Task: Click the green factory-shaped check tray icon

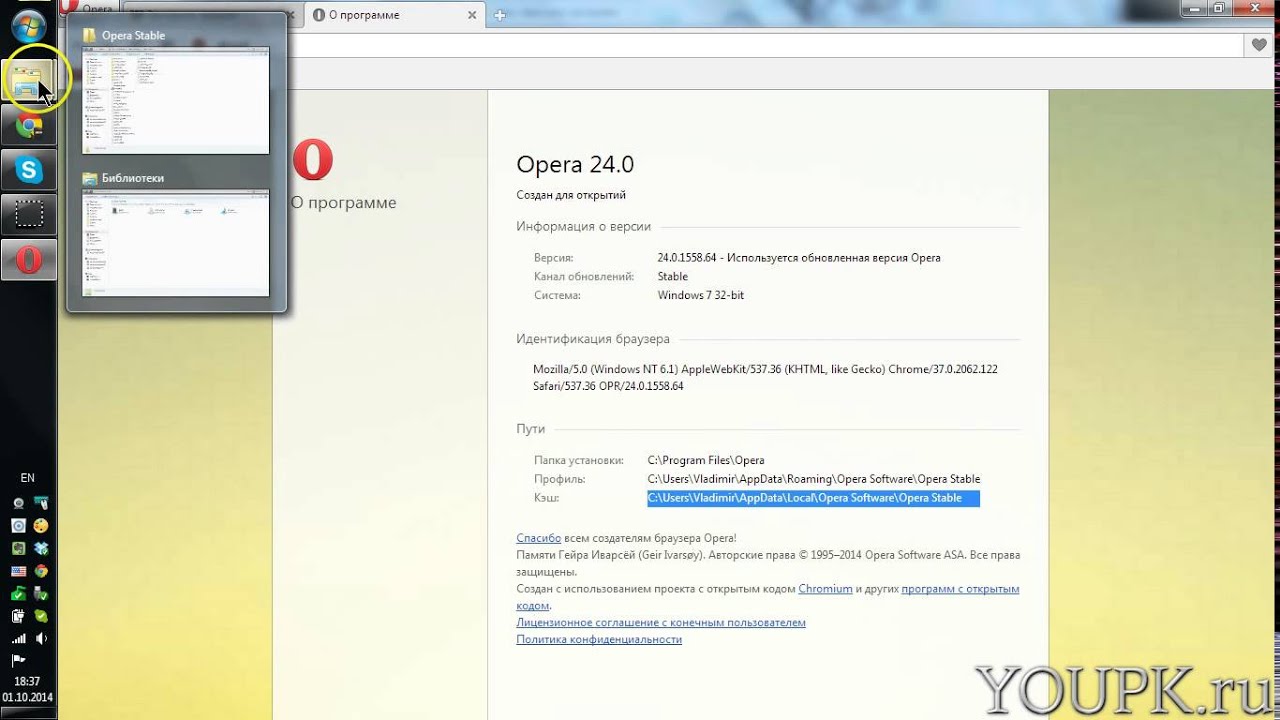Action: point(19,593)
